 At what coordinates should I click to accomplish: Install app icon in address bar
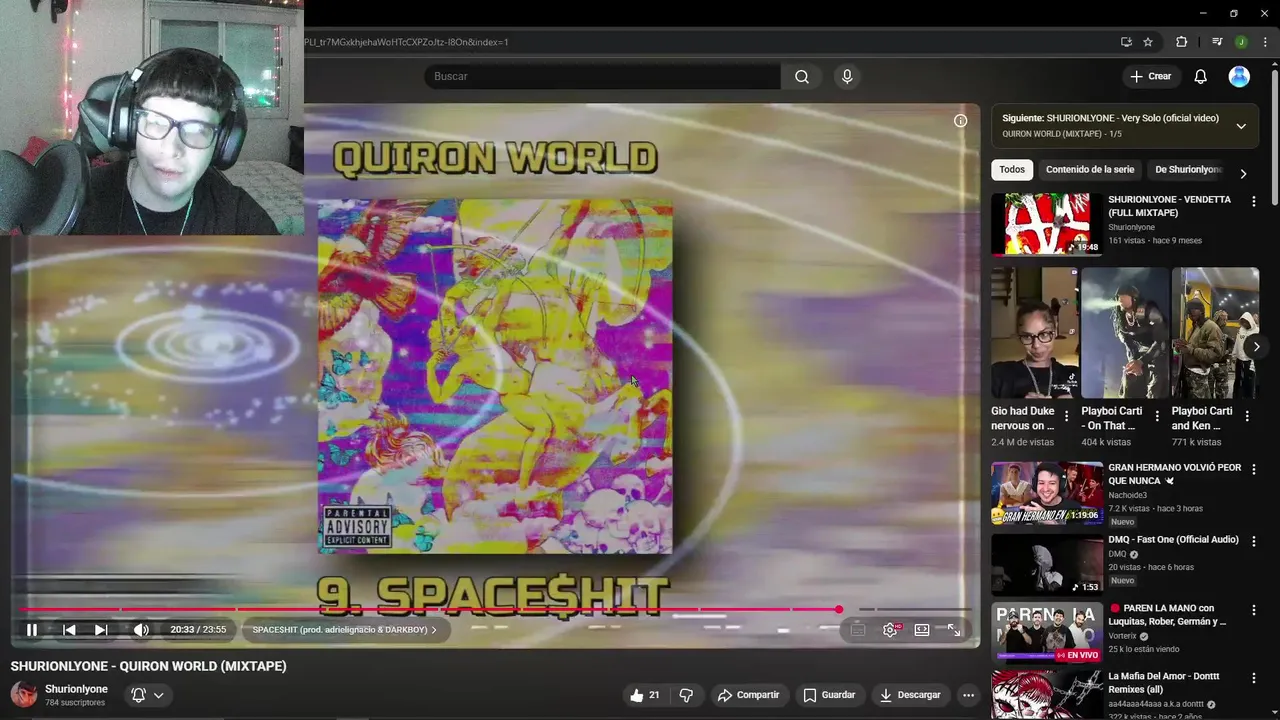(1126, 42)
